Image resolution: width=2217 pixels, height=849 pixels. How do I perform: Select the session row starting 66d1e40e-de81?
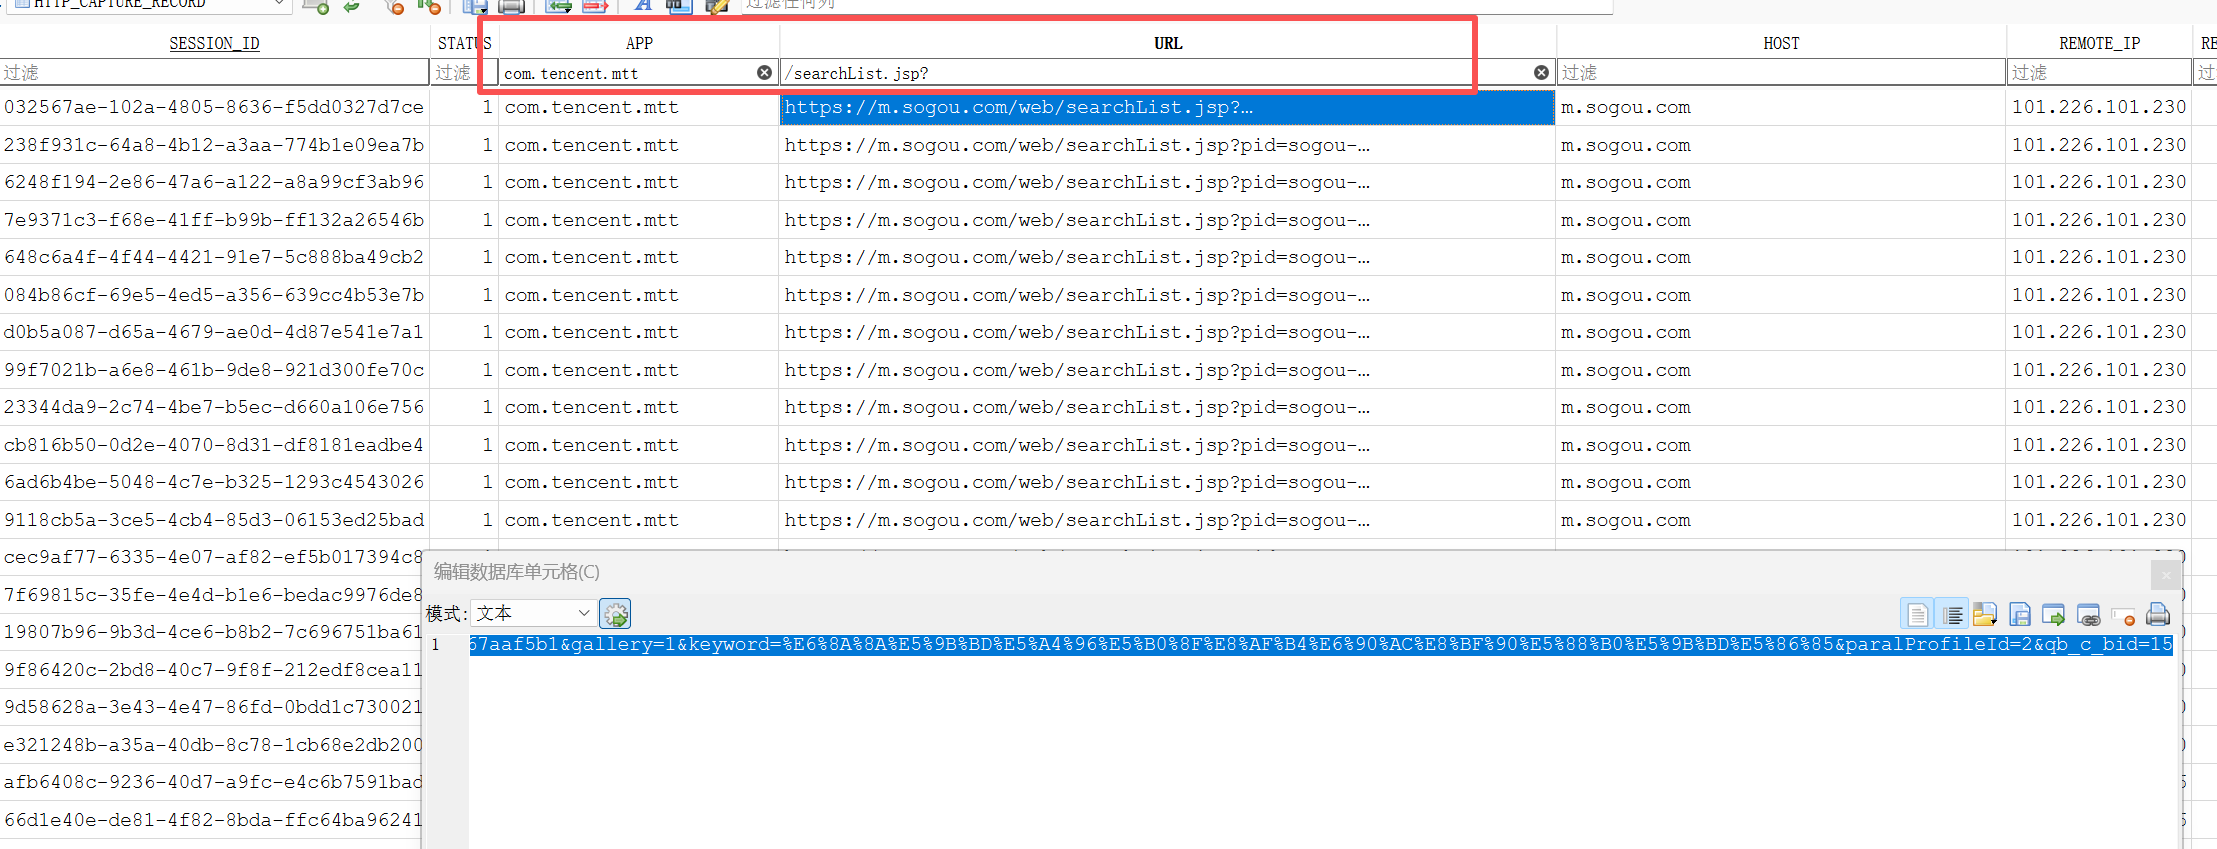click(212, 820)
